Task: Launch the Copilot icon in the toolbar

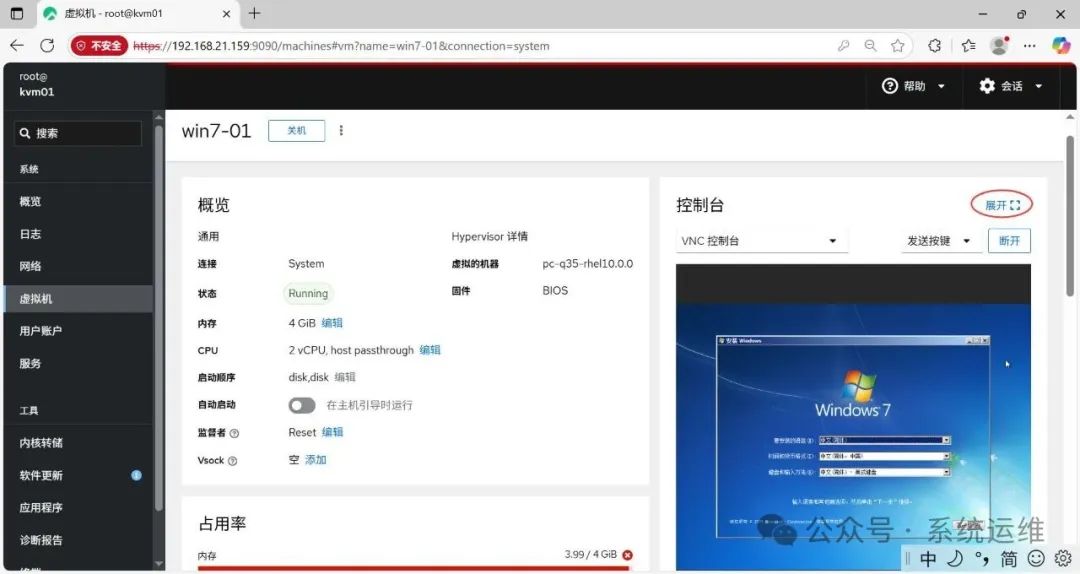Action: pyautogui.click(x=1061, y=45)
